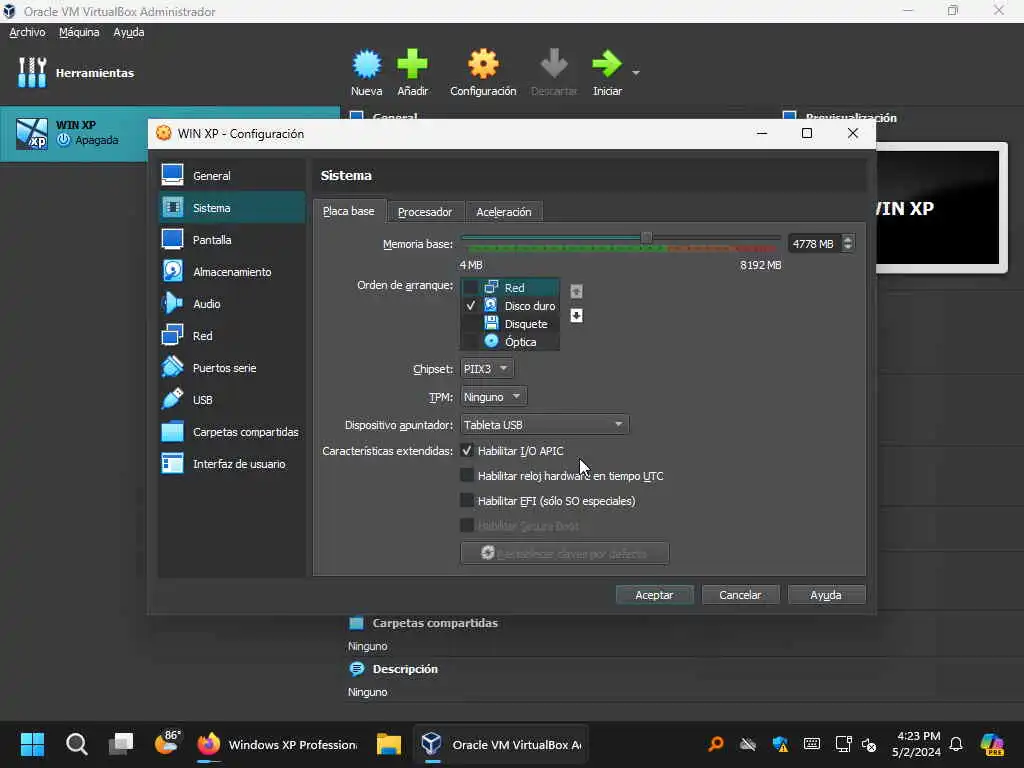The height and width of the screenshot is (768, 1024).
Task: Uncheck Habilitar I/O APIC
Action: click(466, 451)
